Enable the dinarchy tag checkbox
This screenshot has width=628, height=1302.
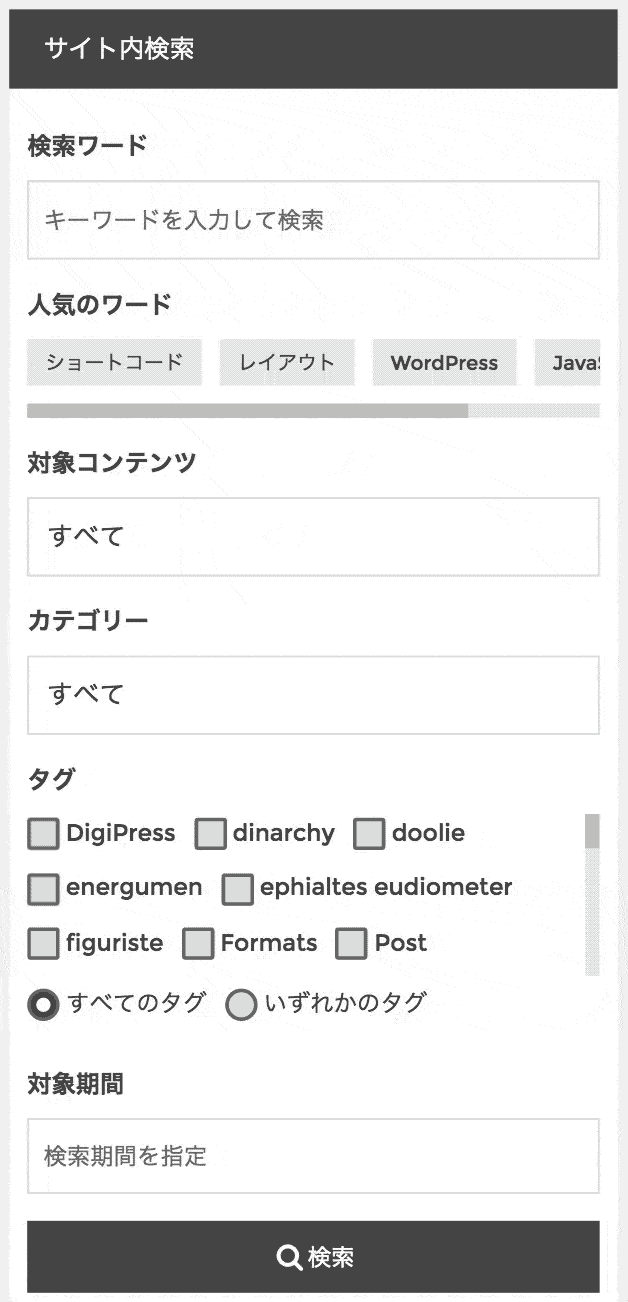(210, 834)
